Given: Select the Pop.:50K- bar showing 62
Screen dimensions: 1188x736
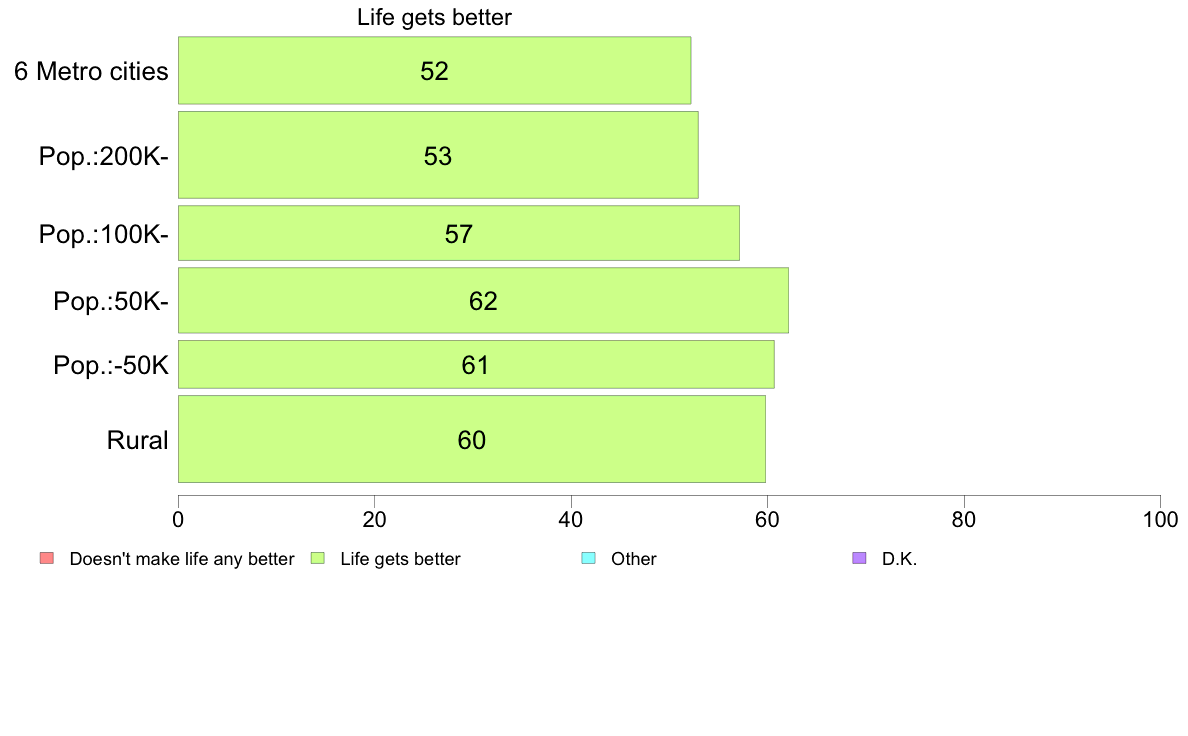Looking at the screenshot, I should (x=483, y=300).
